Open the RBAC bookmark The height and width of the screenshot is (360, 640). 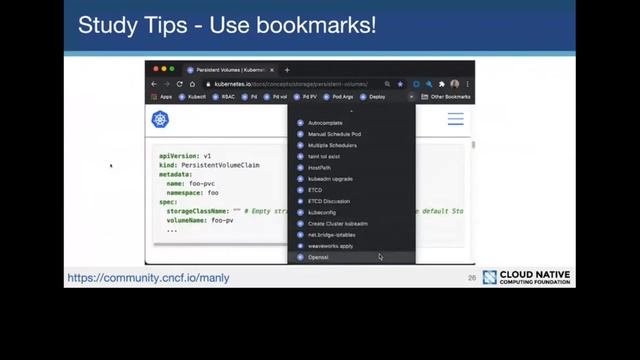click(224, 97)
